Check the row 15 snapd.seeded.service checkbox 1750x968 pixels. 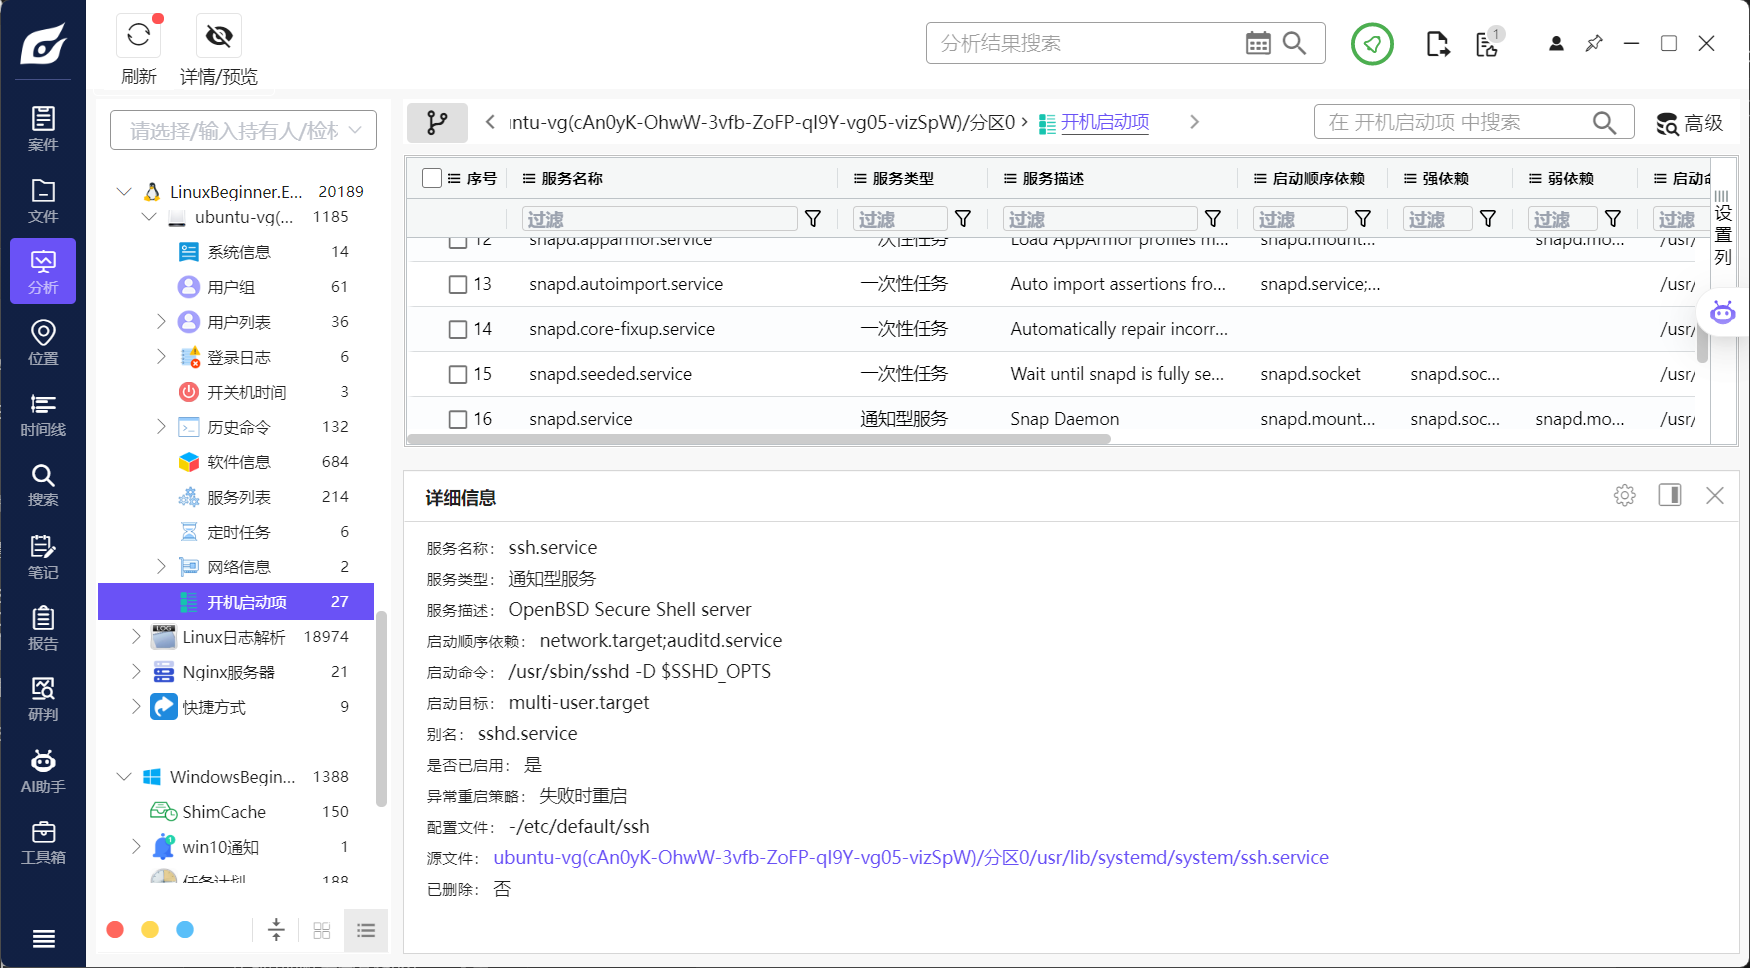(458, 374)
